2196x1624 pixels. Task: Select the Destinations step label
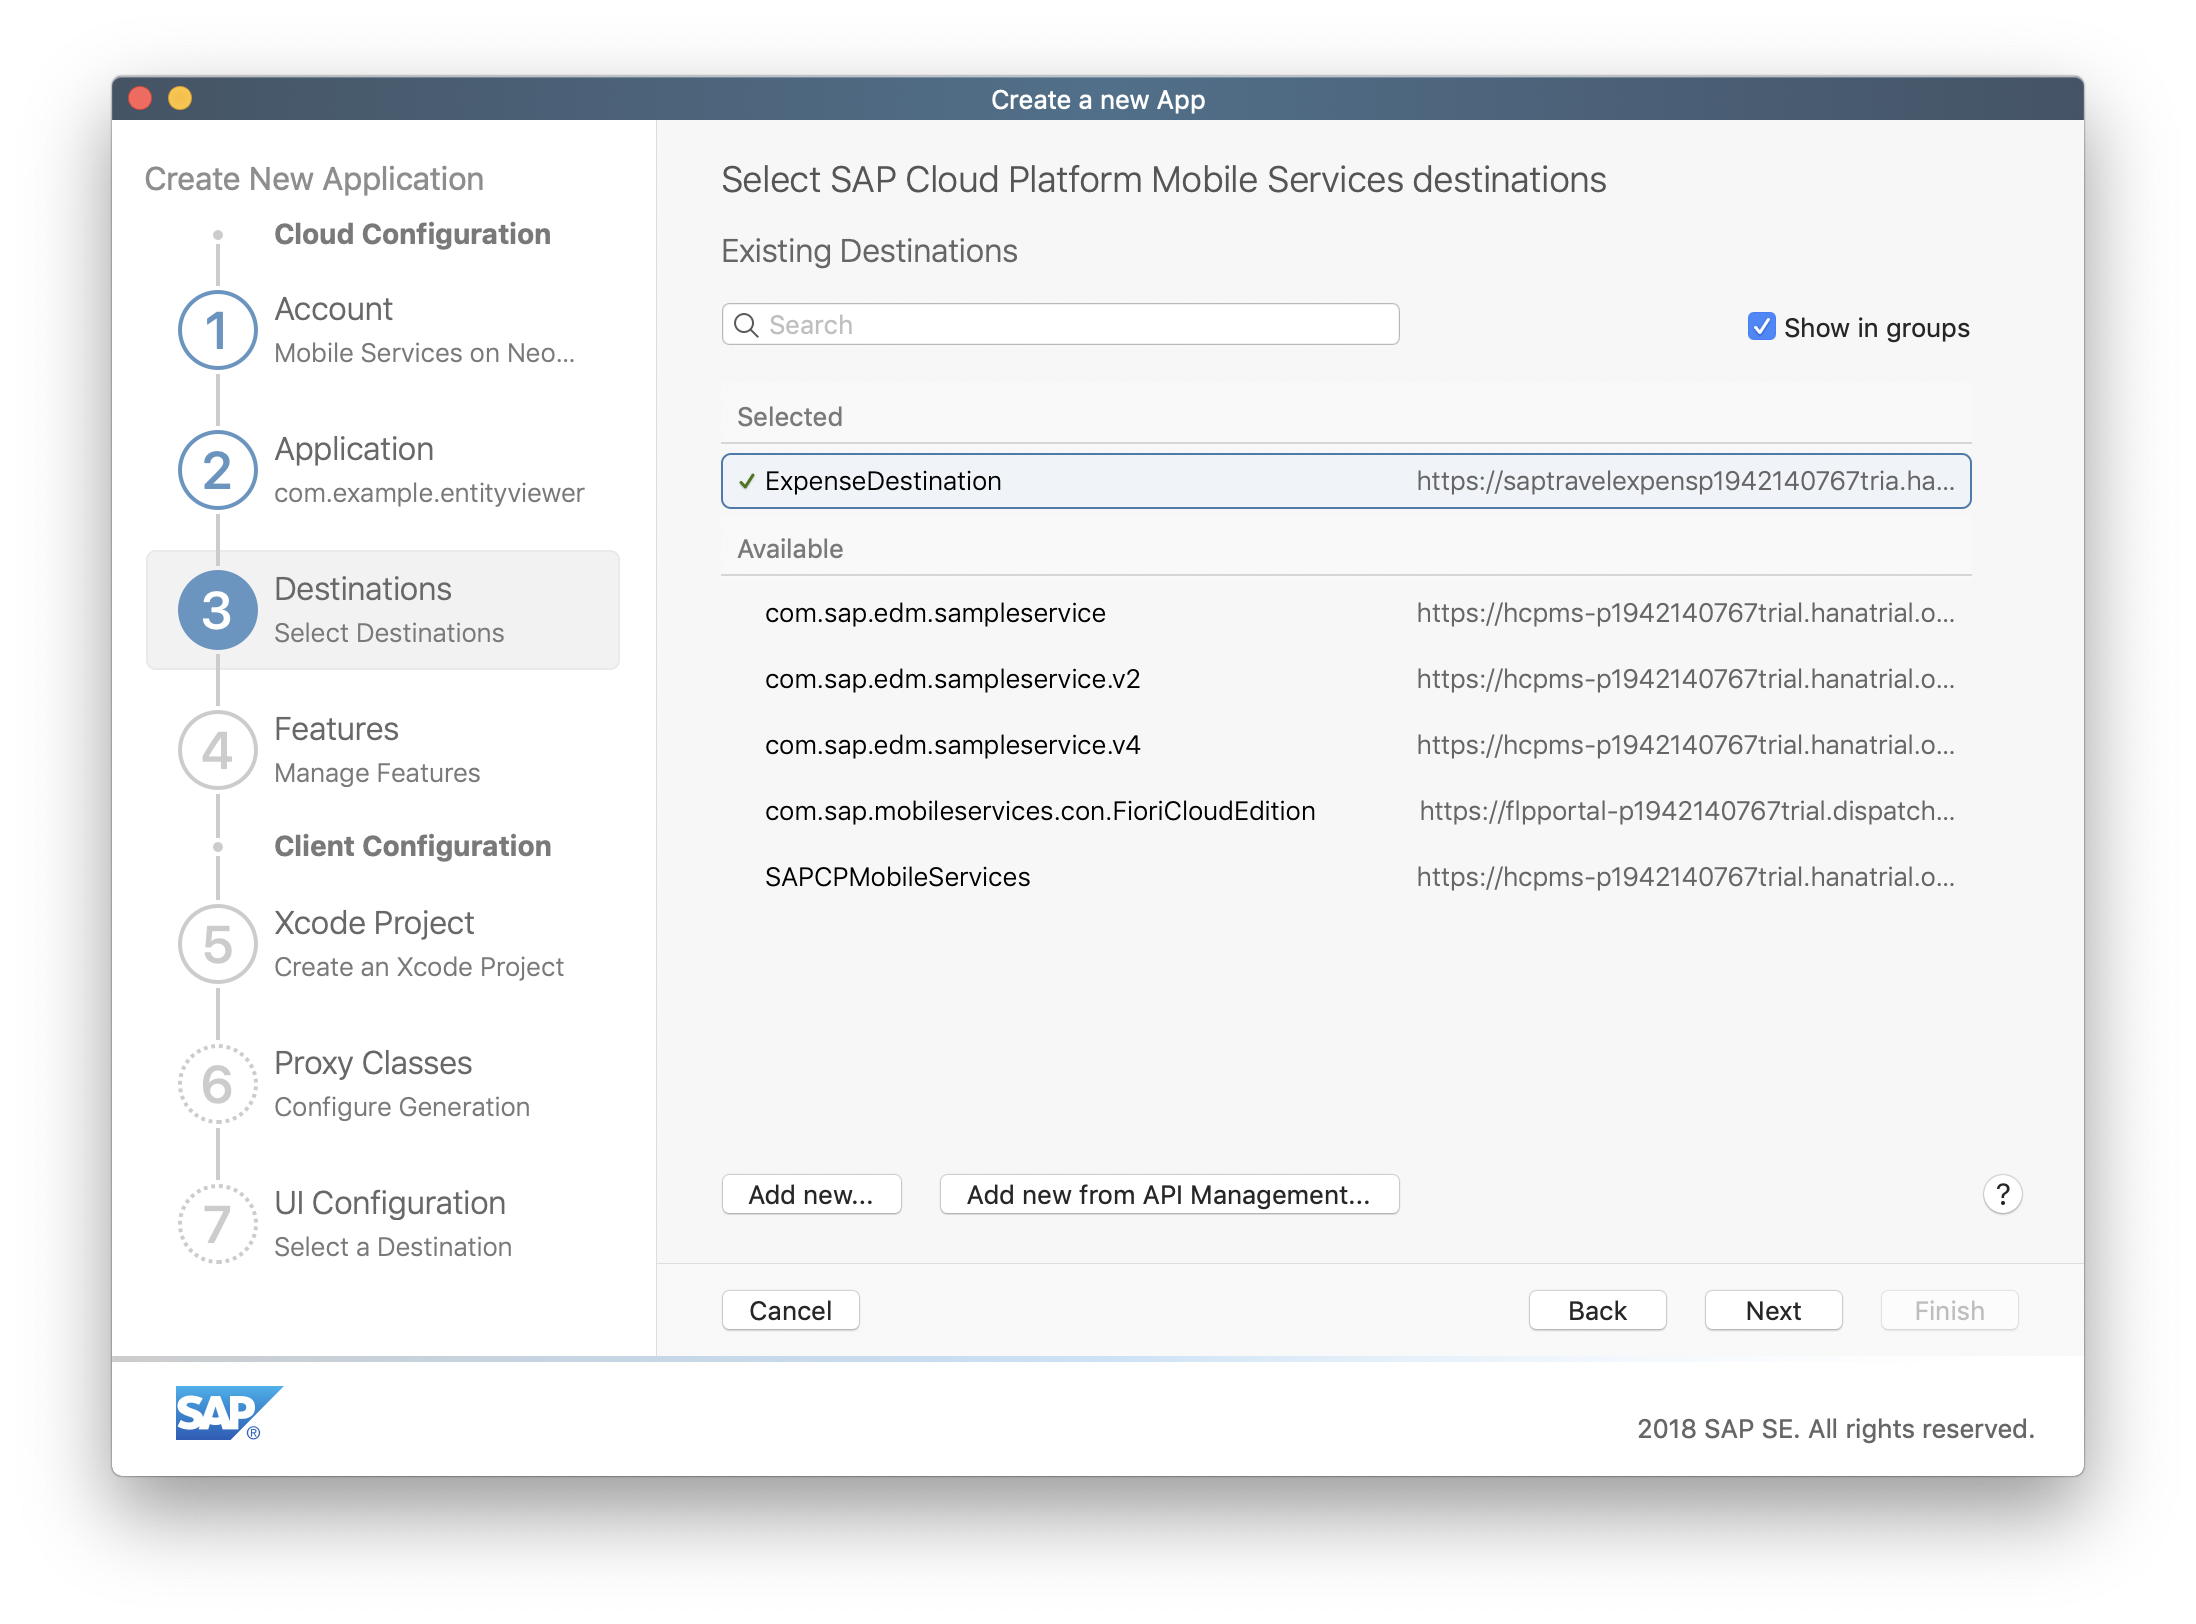point(363,589)
